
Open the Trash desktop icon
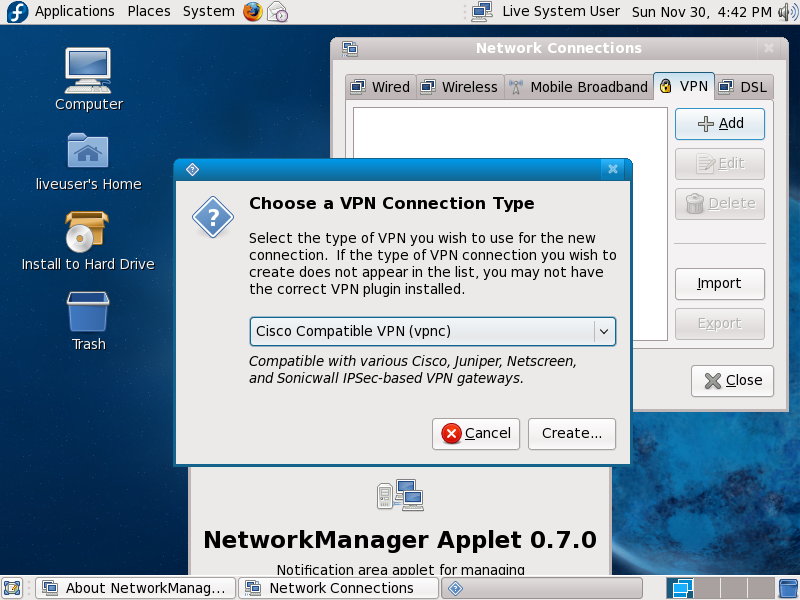point(88,321)
